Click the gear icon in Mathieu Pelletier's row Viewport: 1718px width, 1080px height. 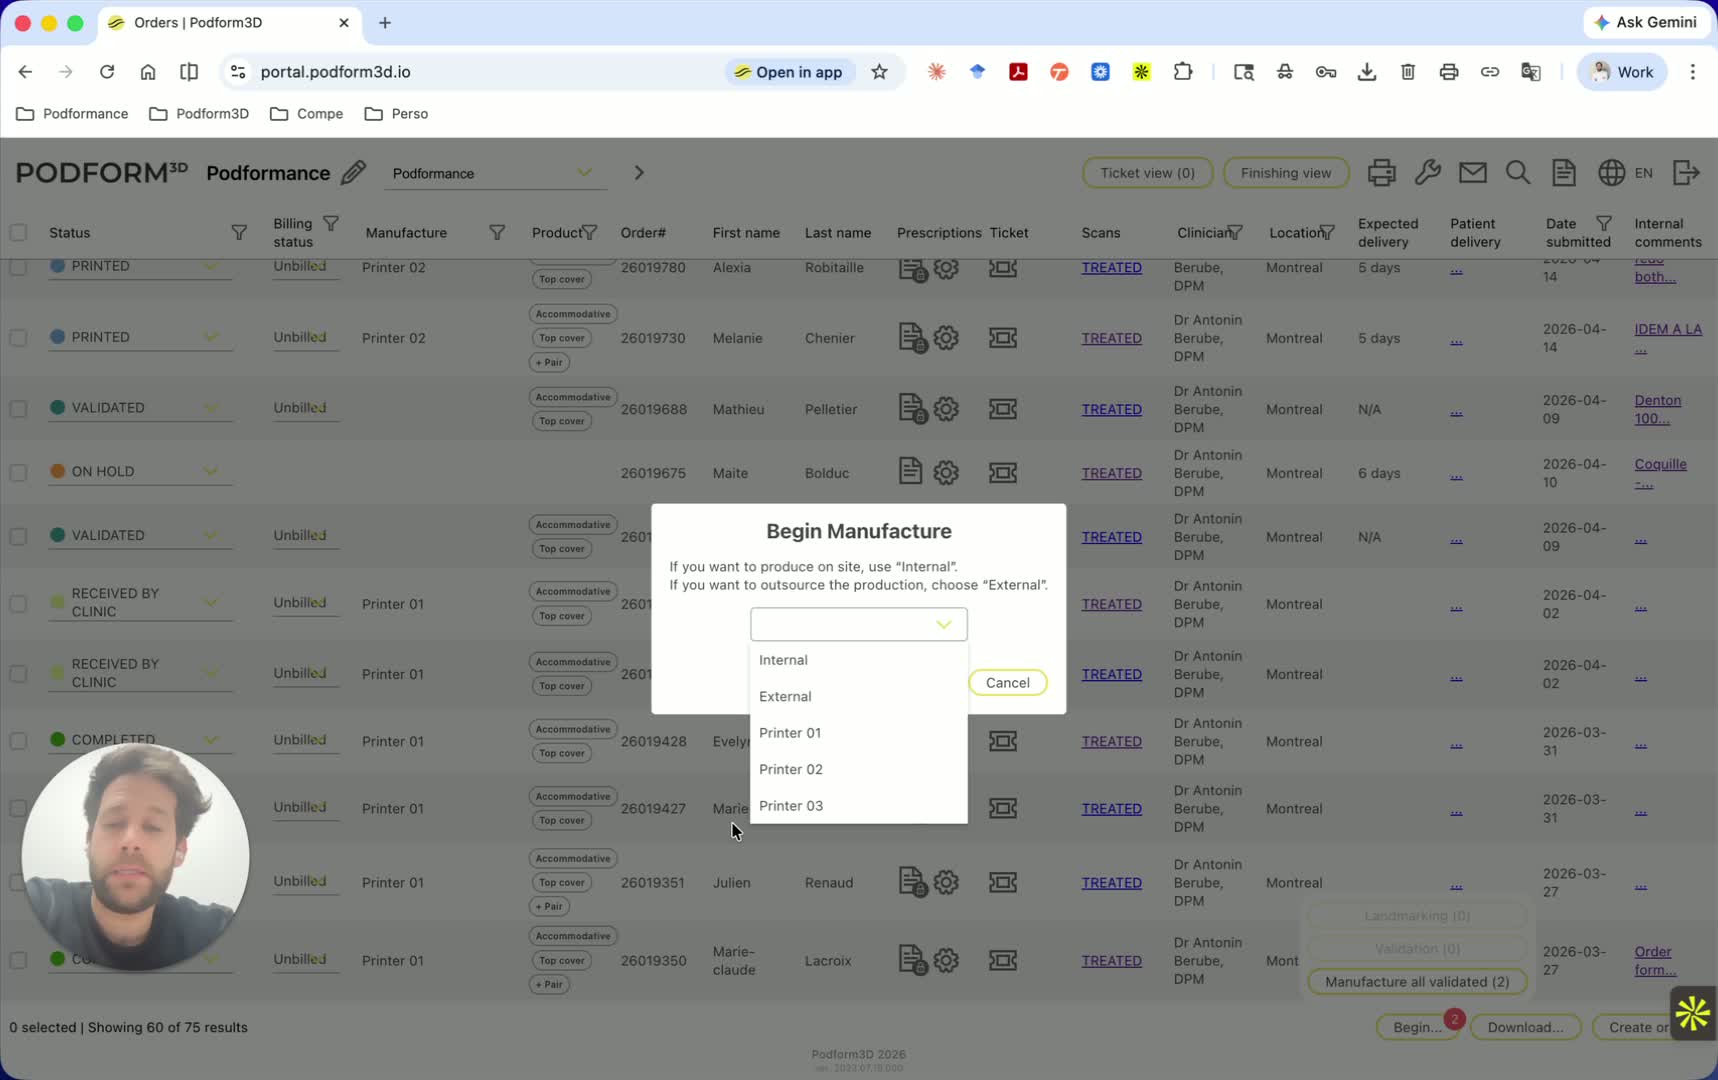click(946, 409)
